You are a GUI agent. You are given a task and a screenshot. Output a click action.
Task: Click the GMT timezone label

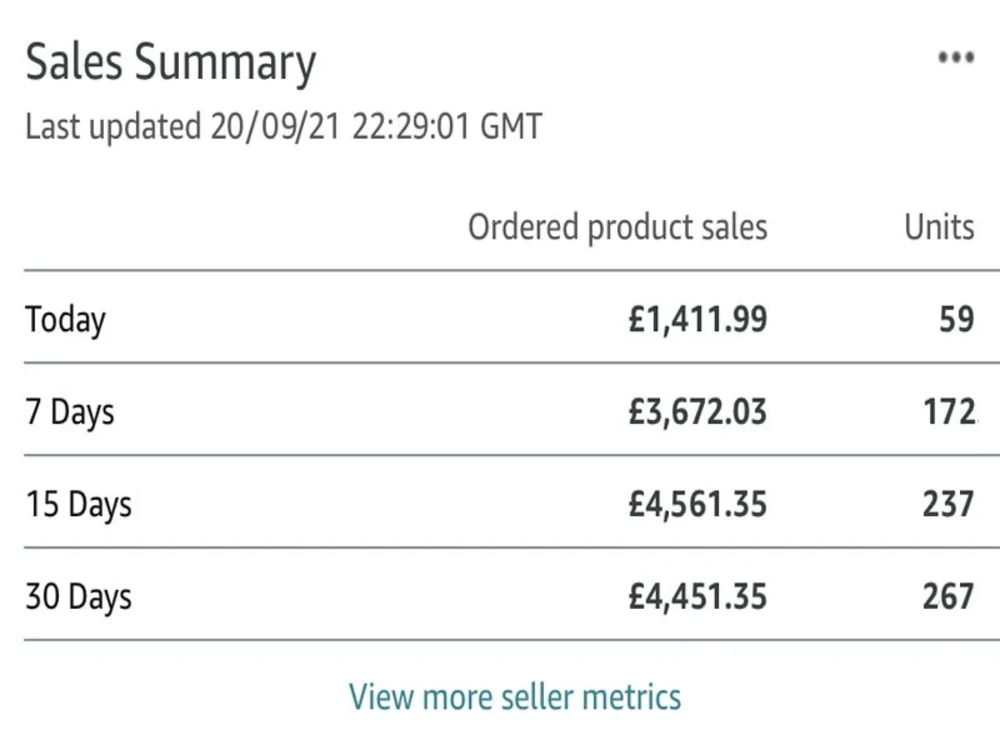coord(511,126)
